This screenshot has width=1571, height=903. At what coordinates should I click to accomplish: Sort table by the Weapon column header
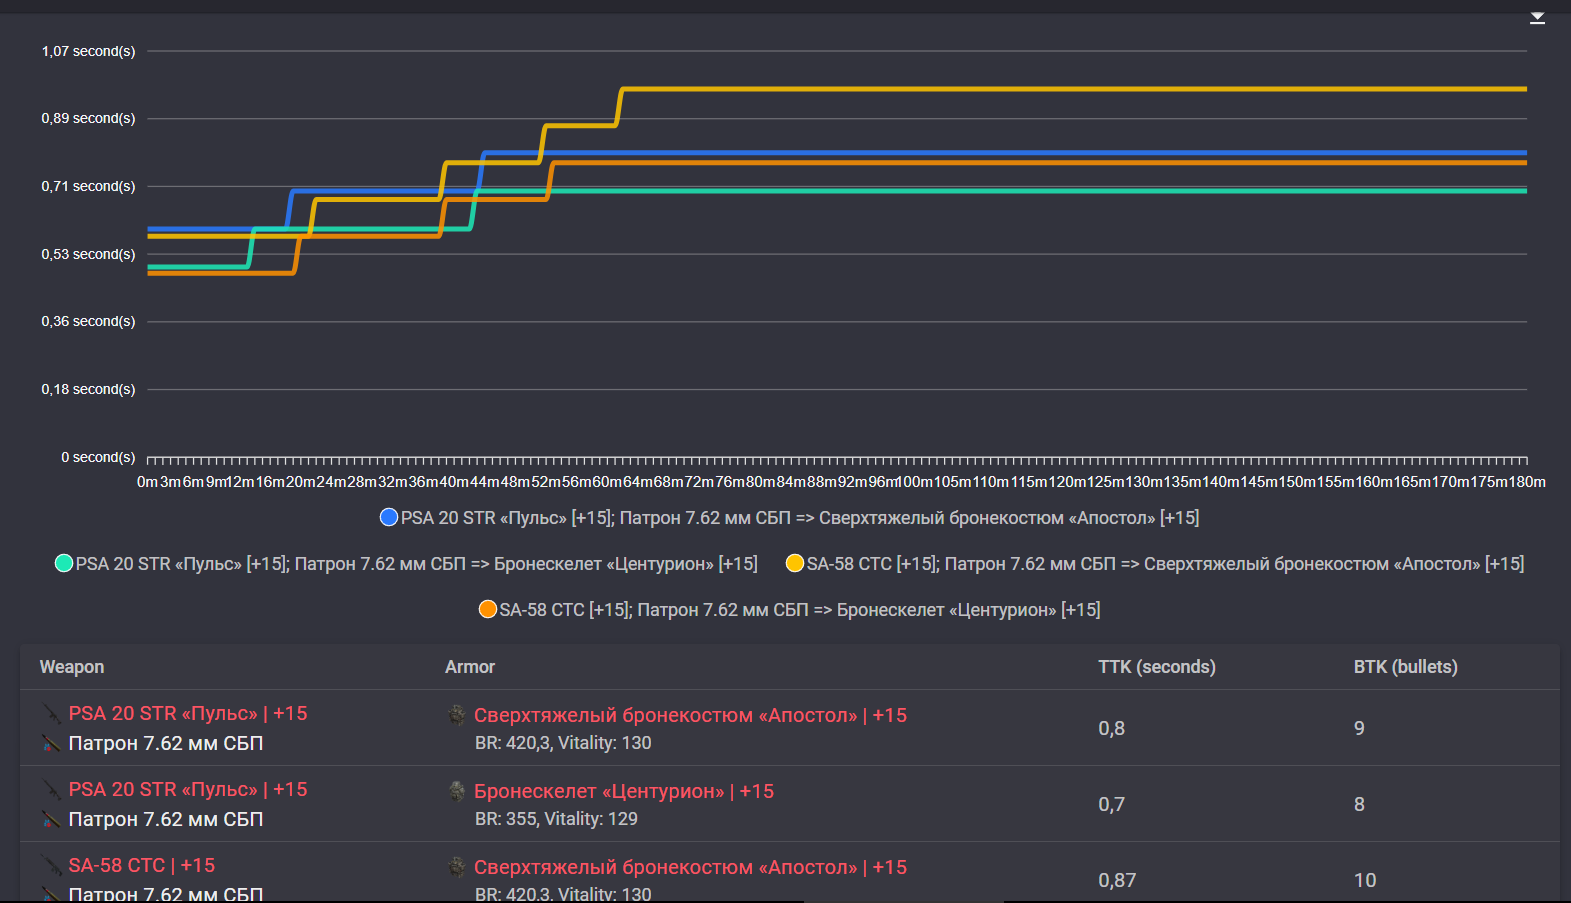(x=72, y=667)
